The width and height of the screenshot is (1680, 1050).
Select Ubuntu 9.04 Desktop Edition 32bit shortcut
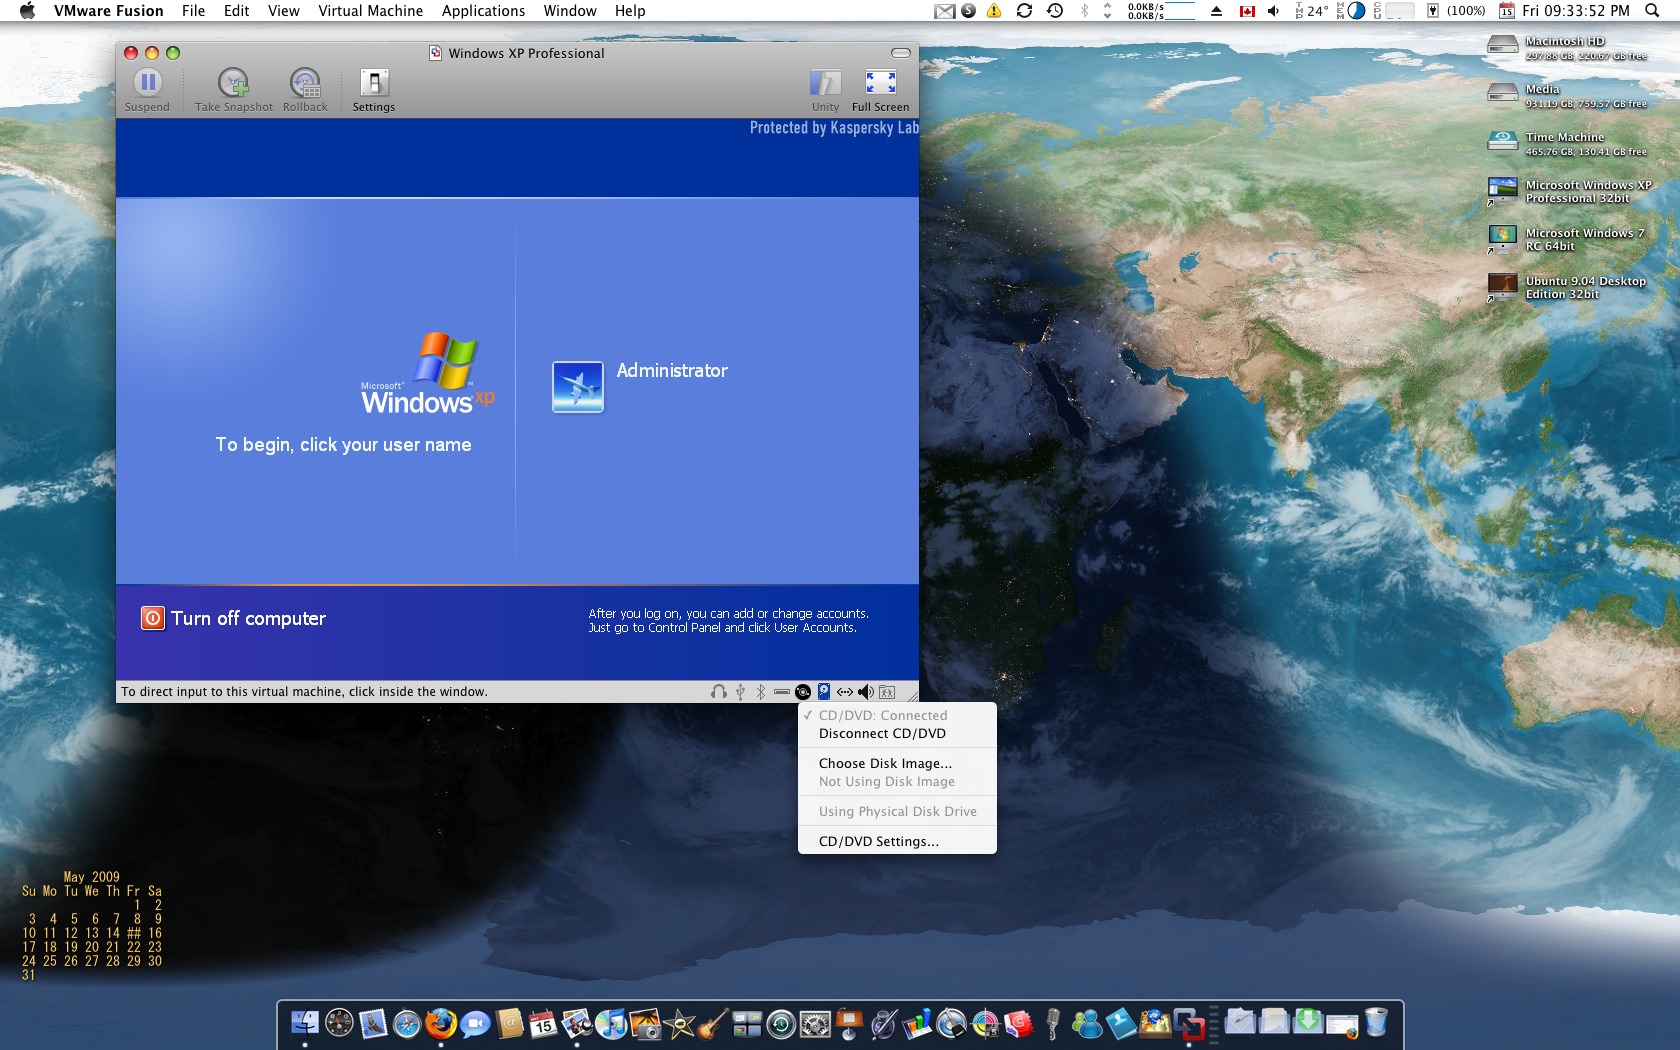[1503, 286]
